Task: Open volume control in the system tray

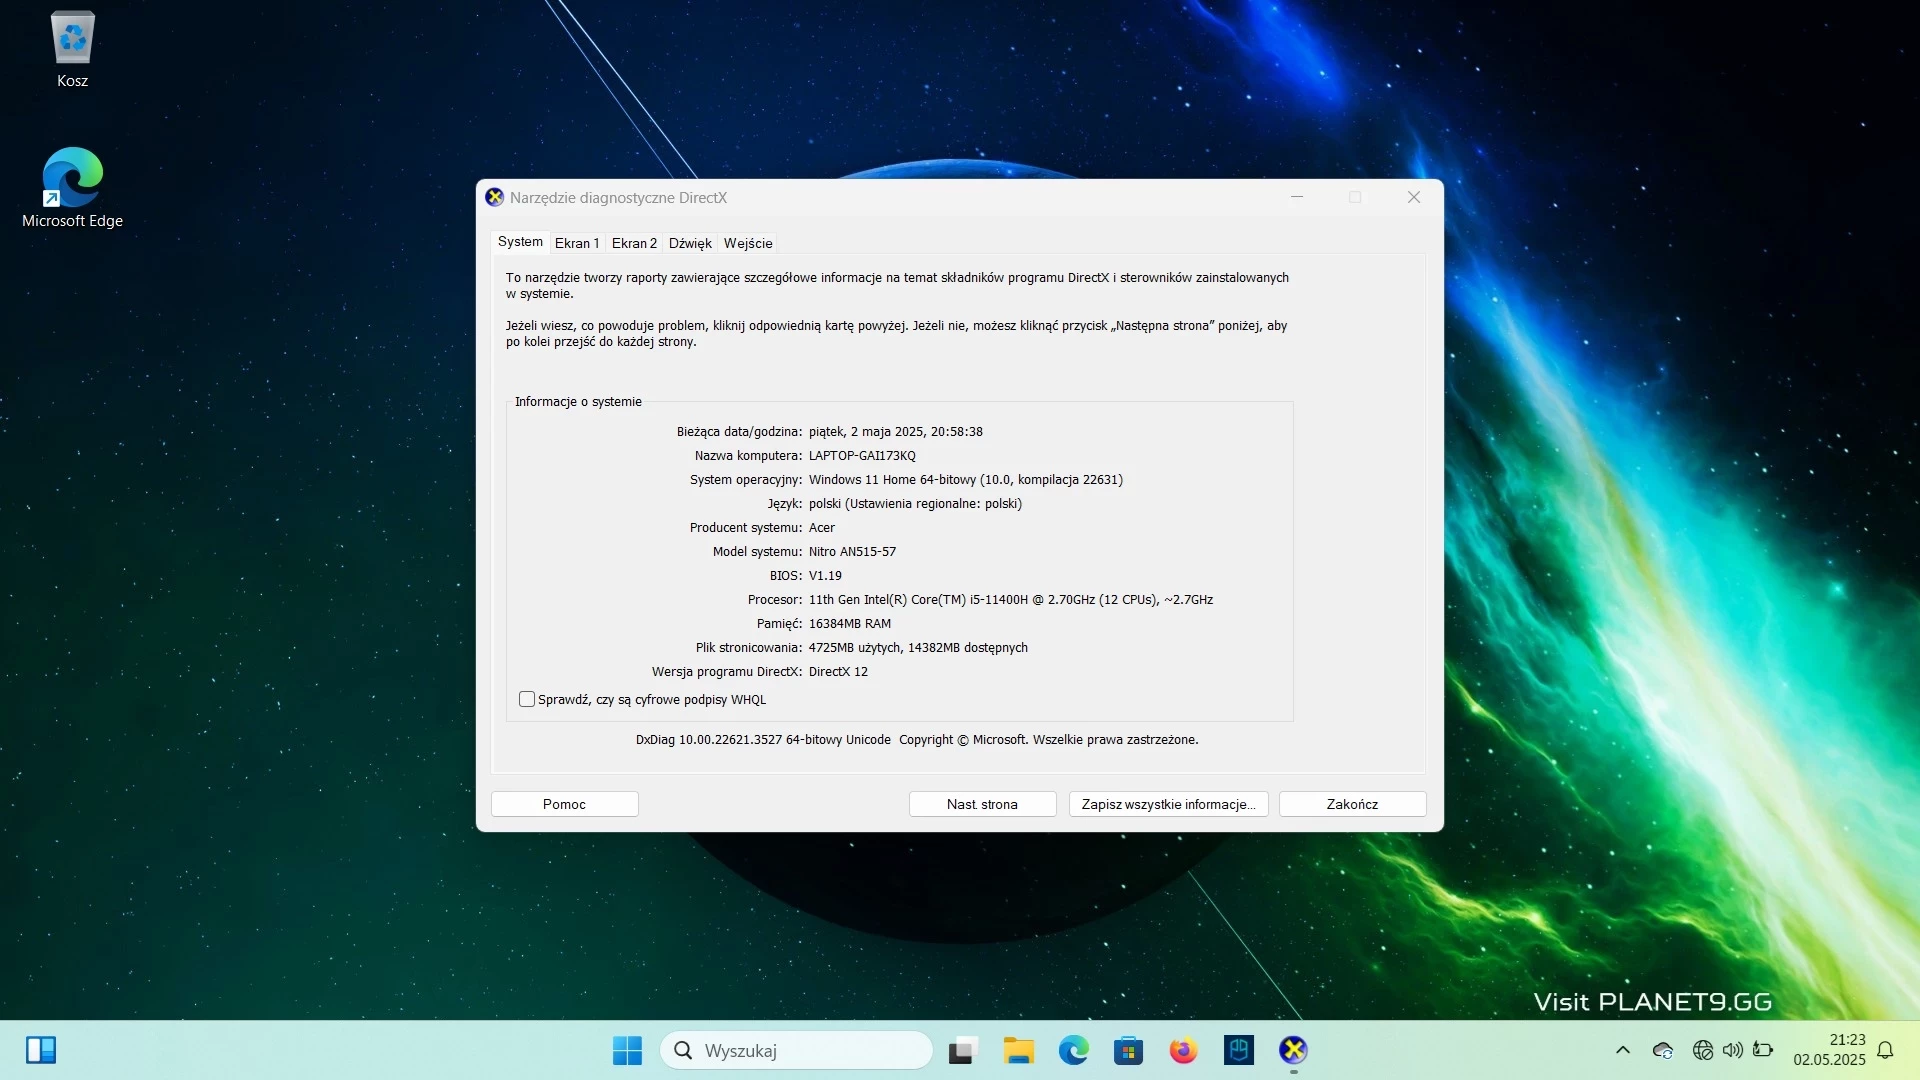Action: pos(1732,1050)
